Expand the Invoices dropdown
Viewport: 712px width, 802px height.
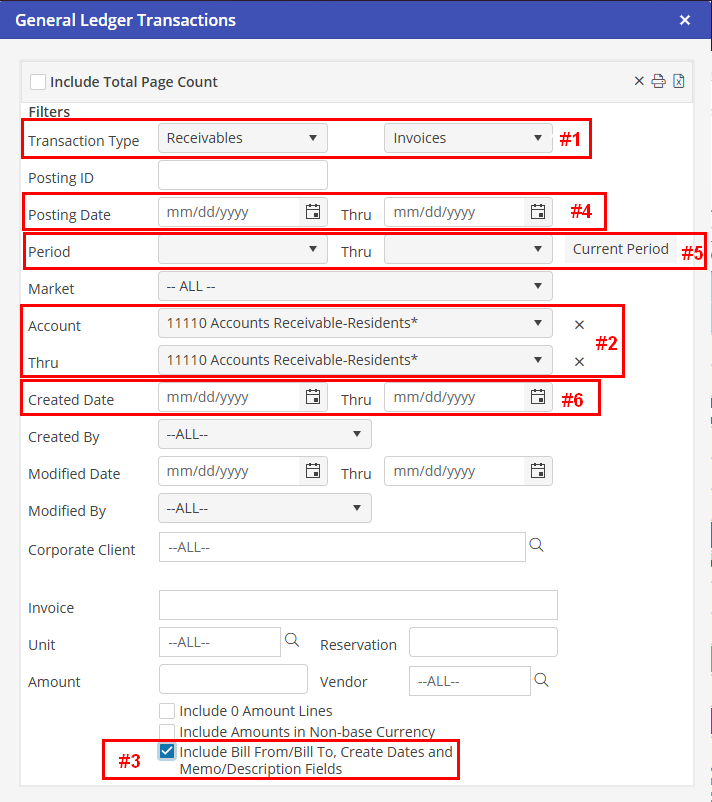pos(468,138)
